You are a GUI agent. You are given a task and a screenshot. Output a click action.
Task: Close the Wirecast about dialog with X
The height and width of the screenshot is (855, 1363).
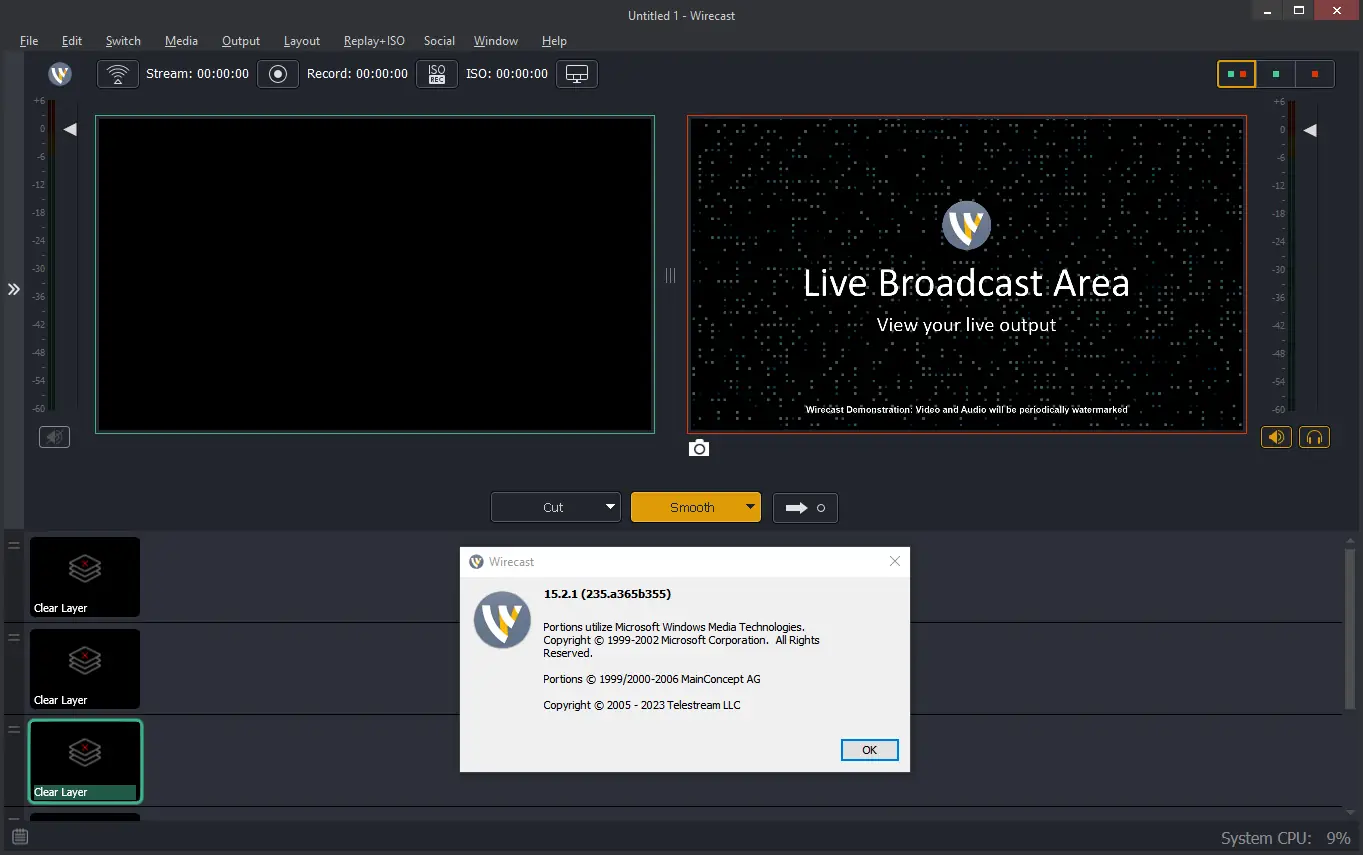pyautogui.click(x=895, y=561)
